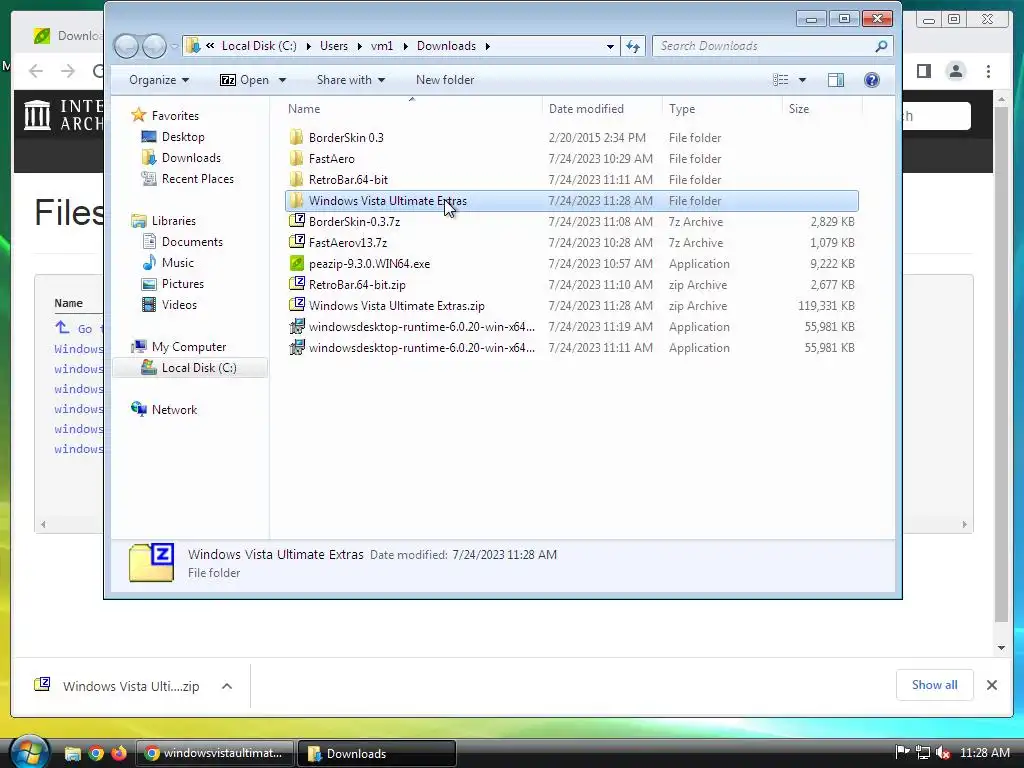This screenshot has height=768, width=1024.
Task: Sort by the Size column header
Action: click(x=822, y=108)
